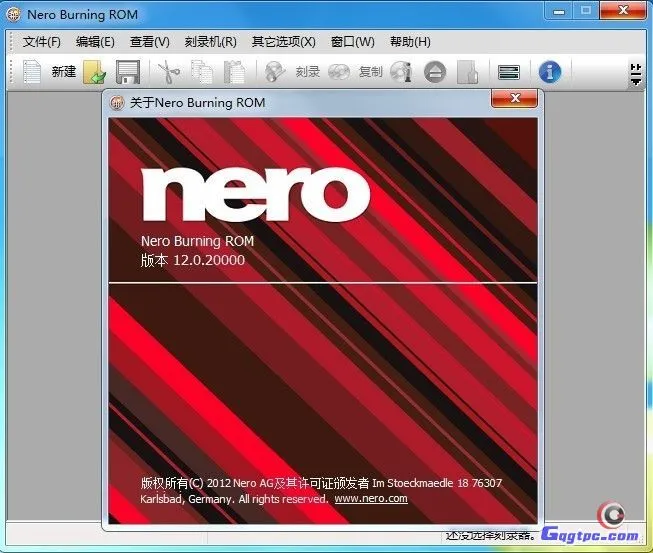Click the Disc info icon
This screenshot has width=653, height=553.
click(401, 72)
